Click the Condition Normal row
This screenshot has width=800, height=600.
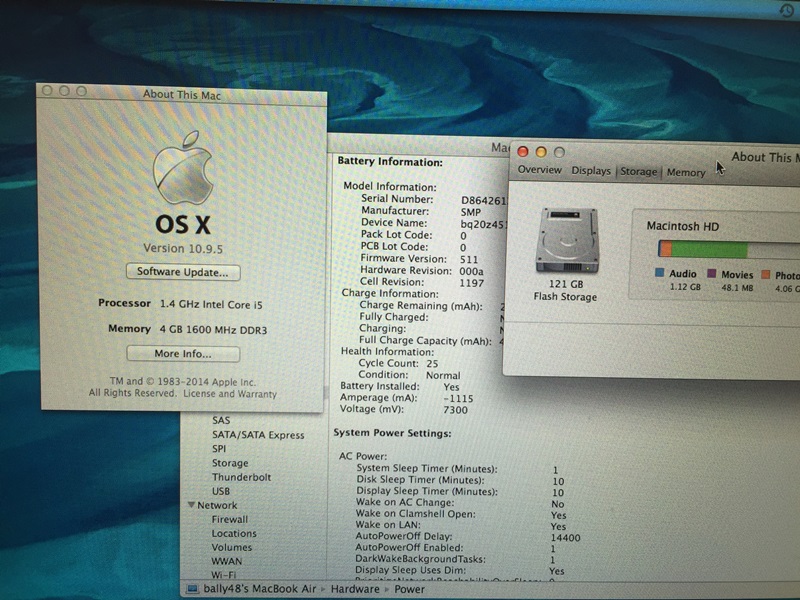tap(409, 375)
